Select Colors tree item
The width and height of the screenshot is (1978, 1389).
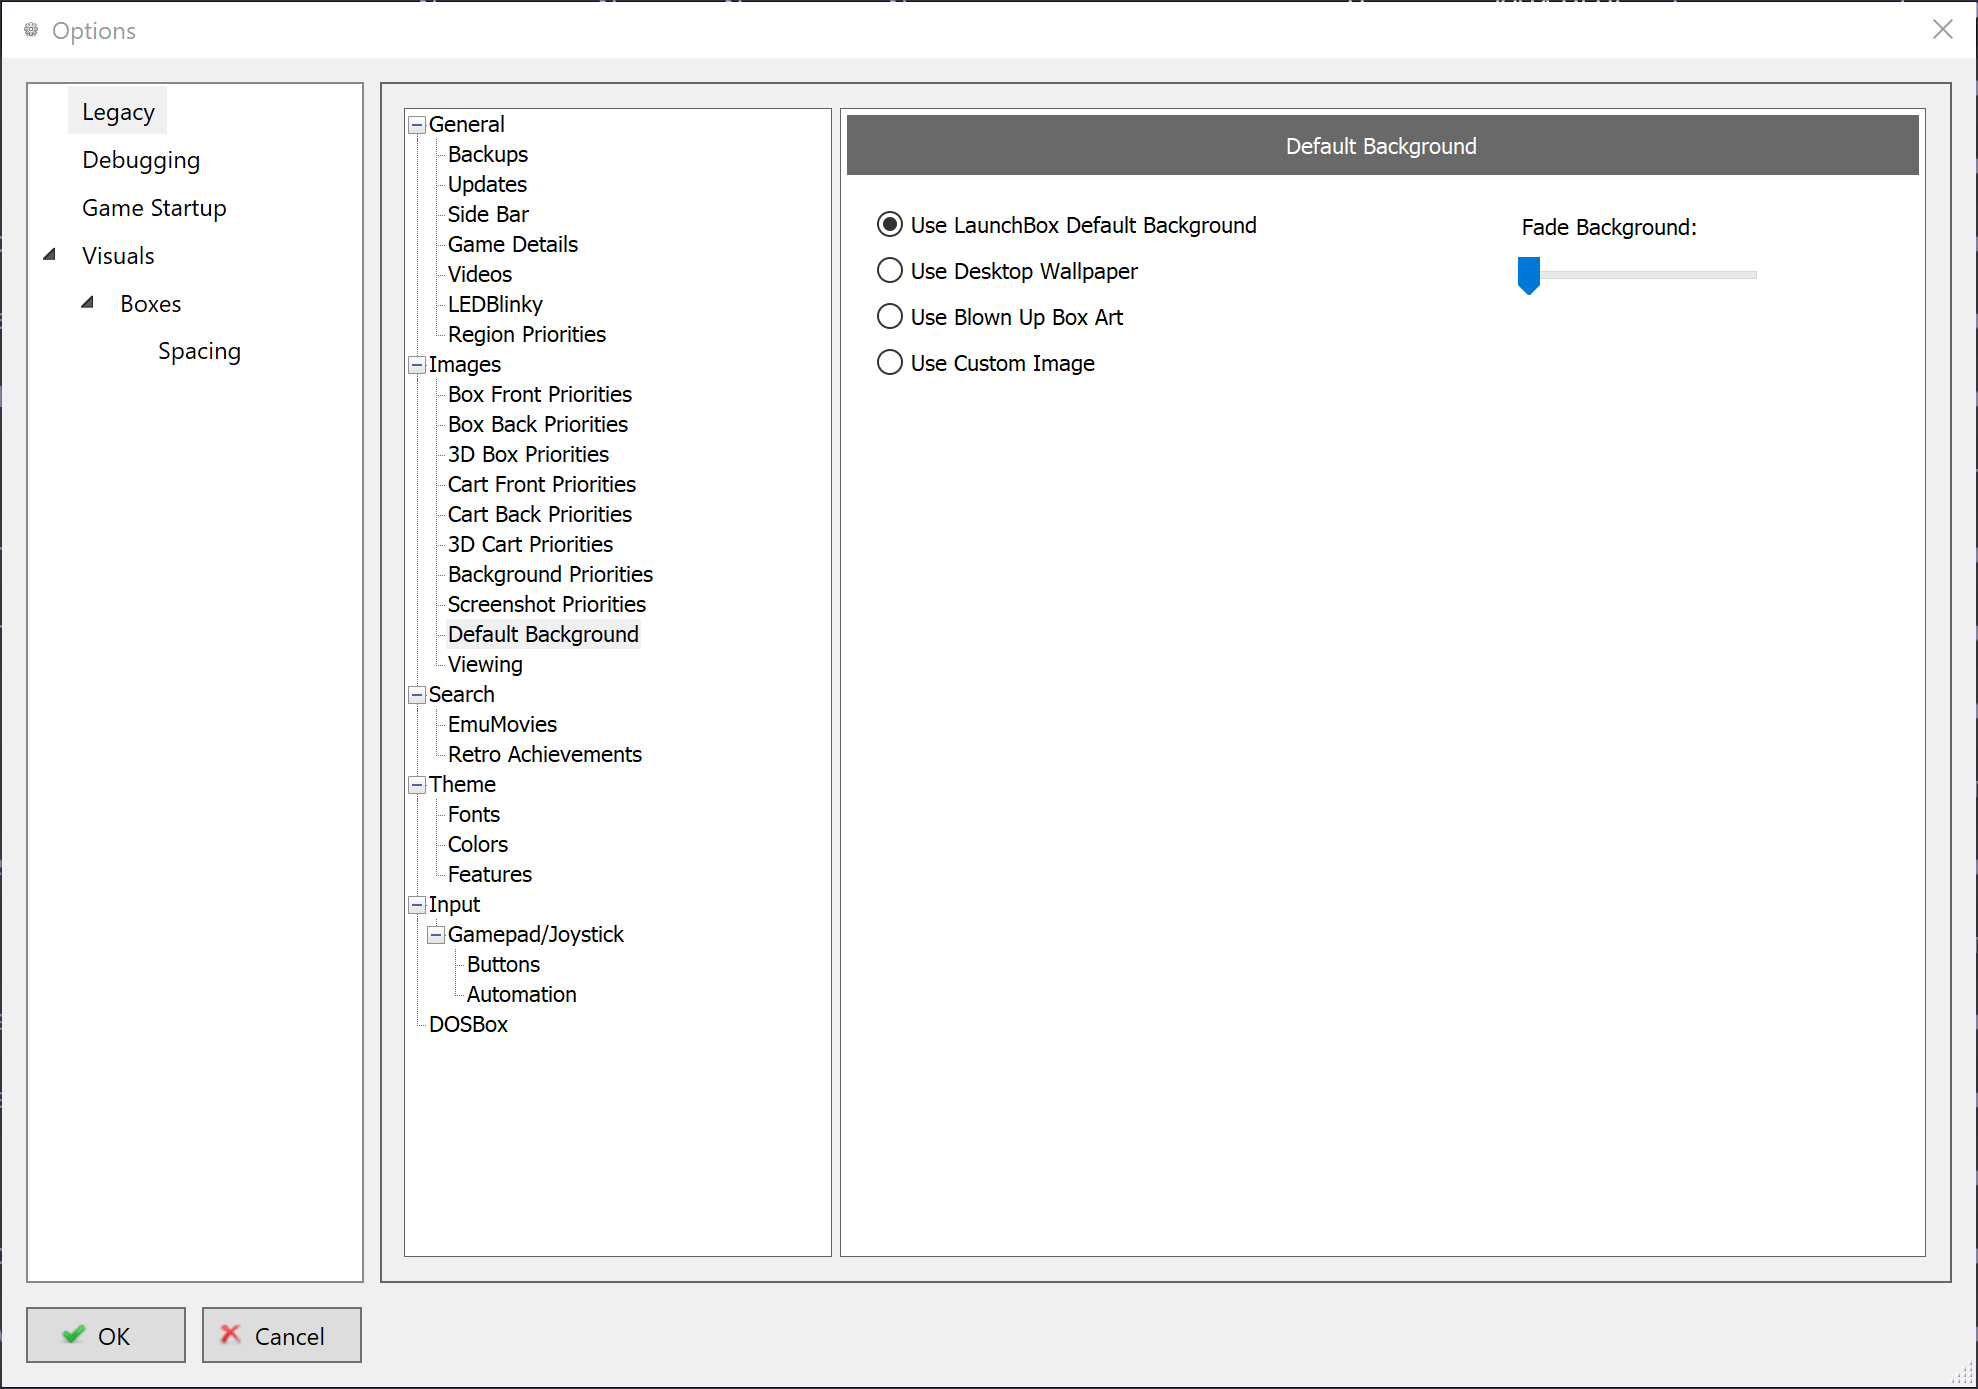[x=478, y=845]
